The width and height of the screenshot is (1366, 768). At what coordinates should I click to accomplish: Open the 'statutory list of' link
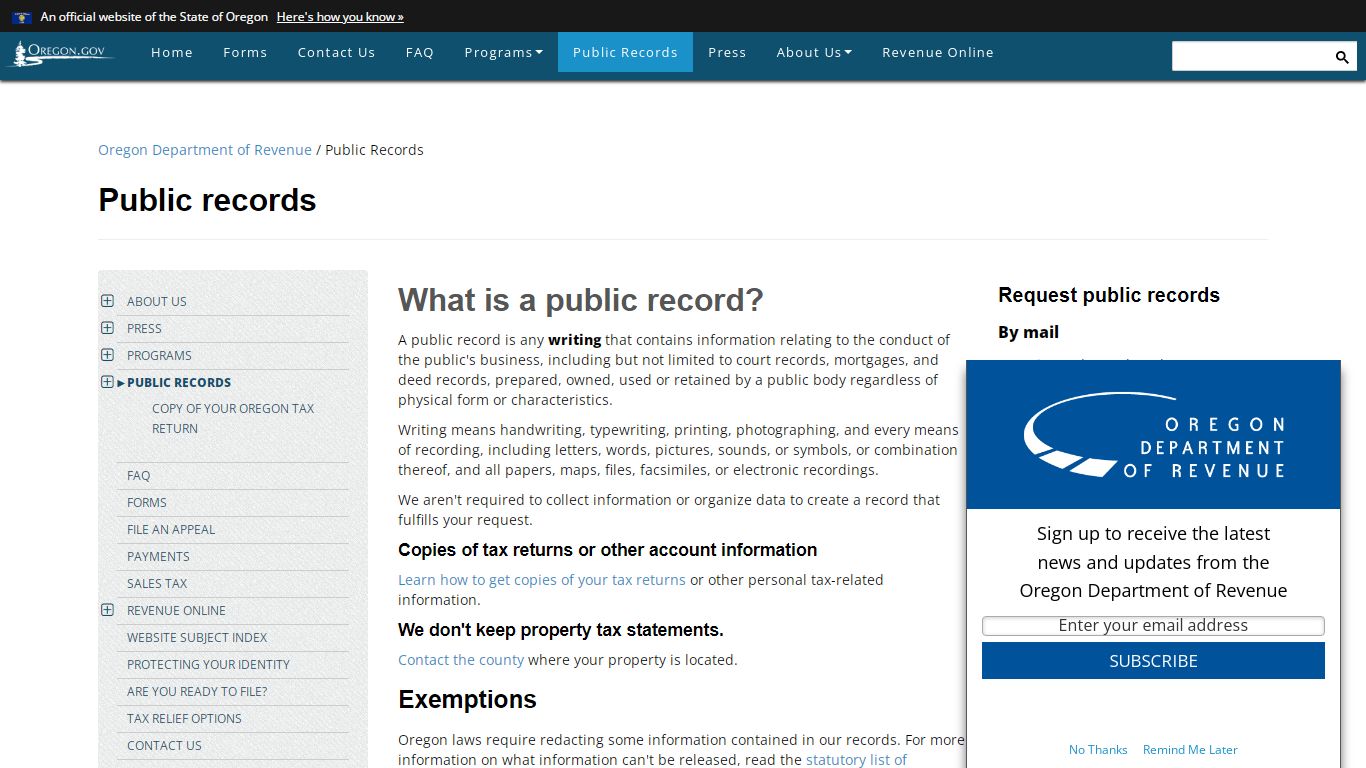[856, 760]
